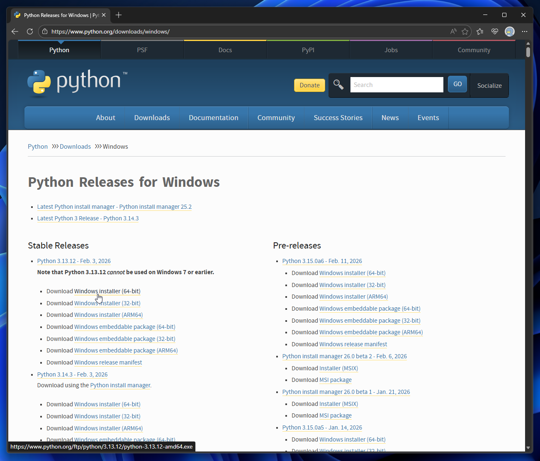
Task: Download 3.13.12 Windows installer (32-bit)
Action: click(x=107, y=303)
